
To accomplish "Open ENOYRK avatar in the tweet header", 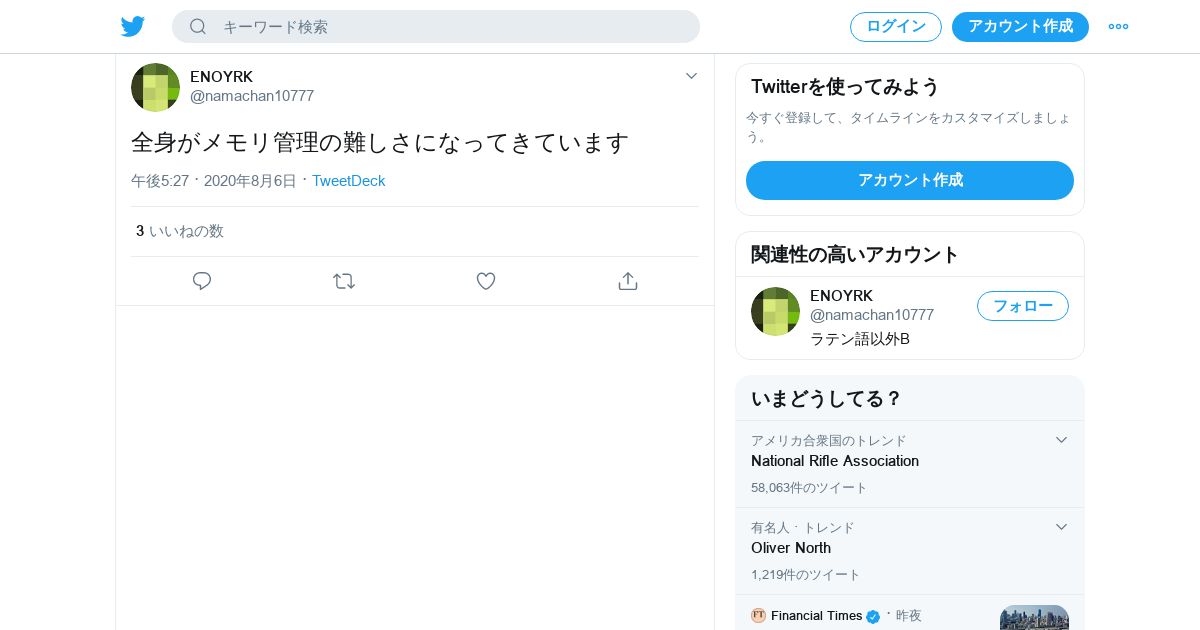I will 155,87.
